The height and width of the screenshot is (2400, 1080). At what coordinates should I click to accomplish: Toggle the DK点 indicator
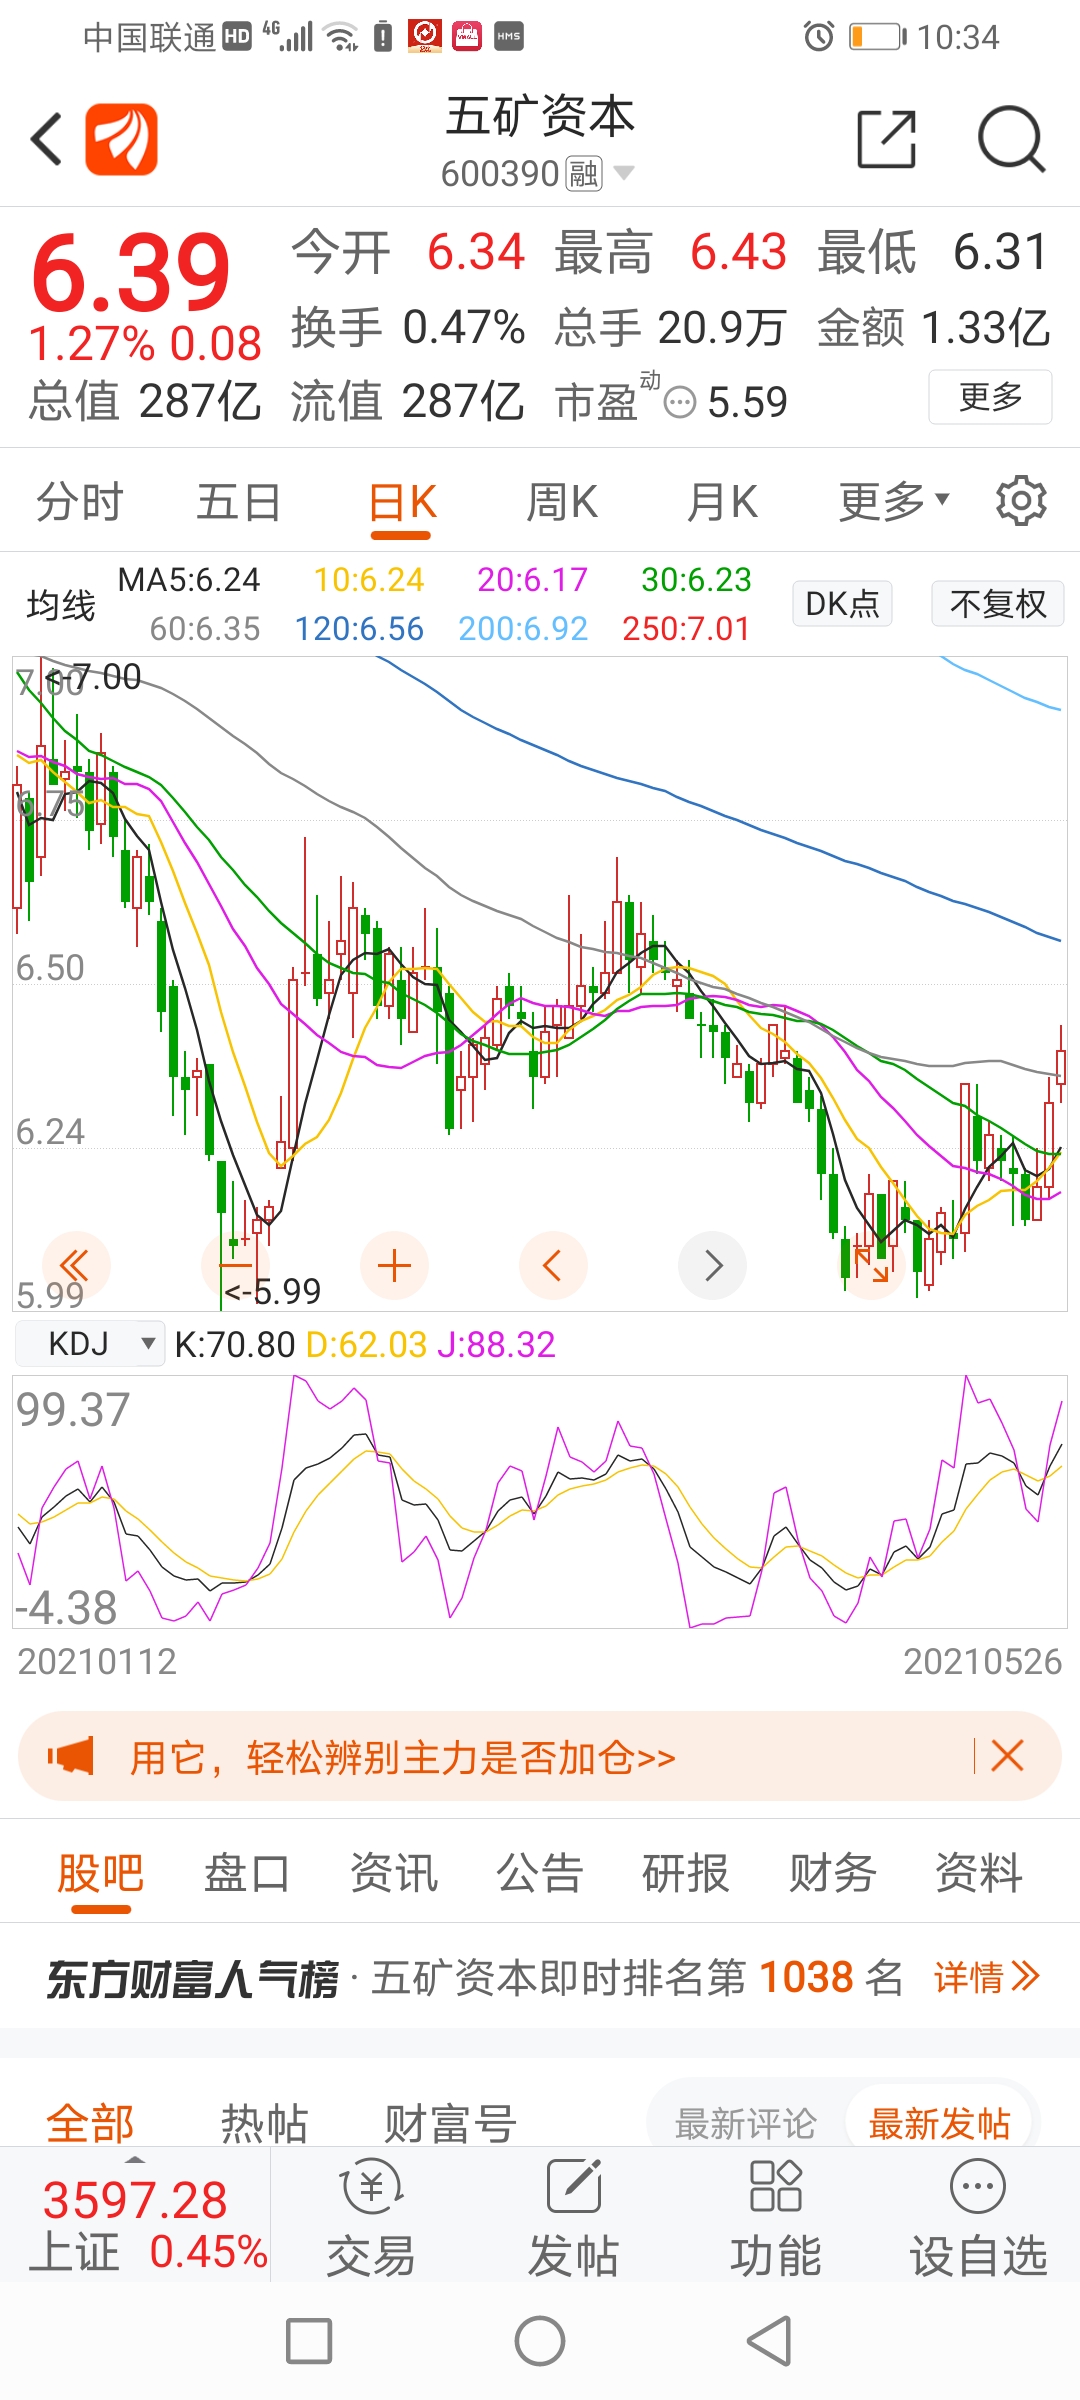(842, 603)
